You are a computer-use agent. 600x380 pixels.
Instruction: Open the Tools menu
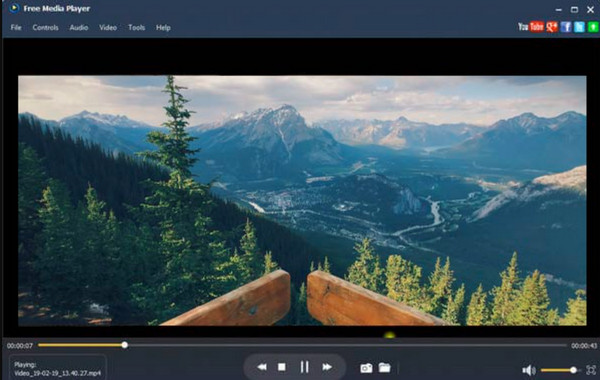[x=137, y=28]
